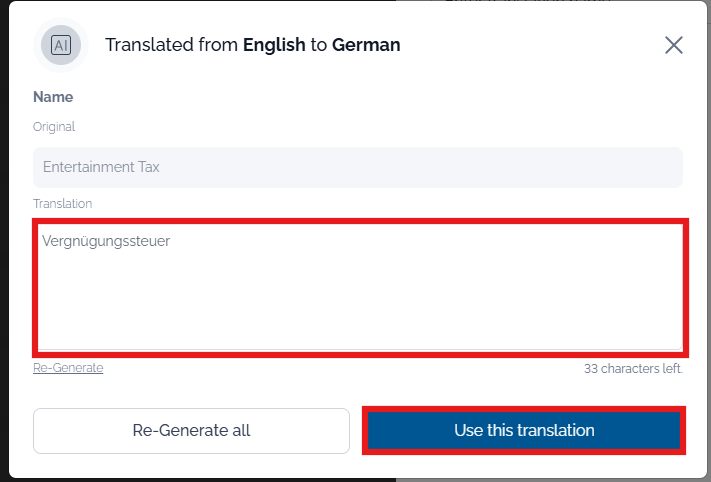Click the Translation field label
This screenshot has height=482, width=711.
tap(62, 203)
